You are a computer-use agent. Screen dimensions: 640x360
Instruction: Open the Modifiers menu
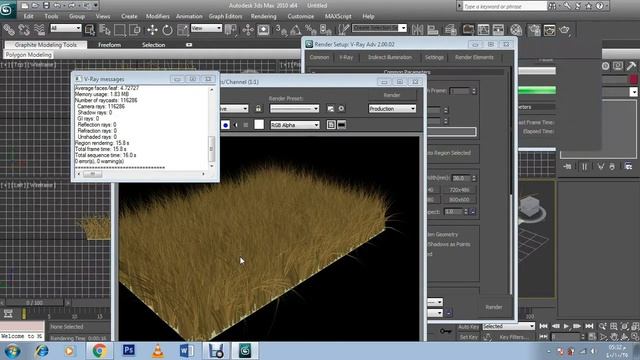click(x=158, y=16)
